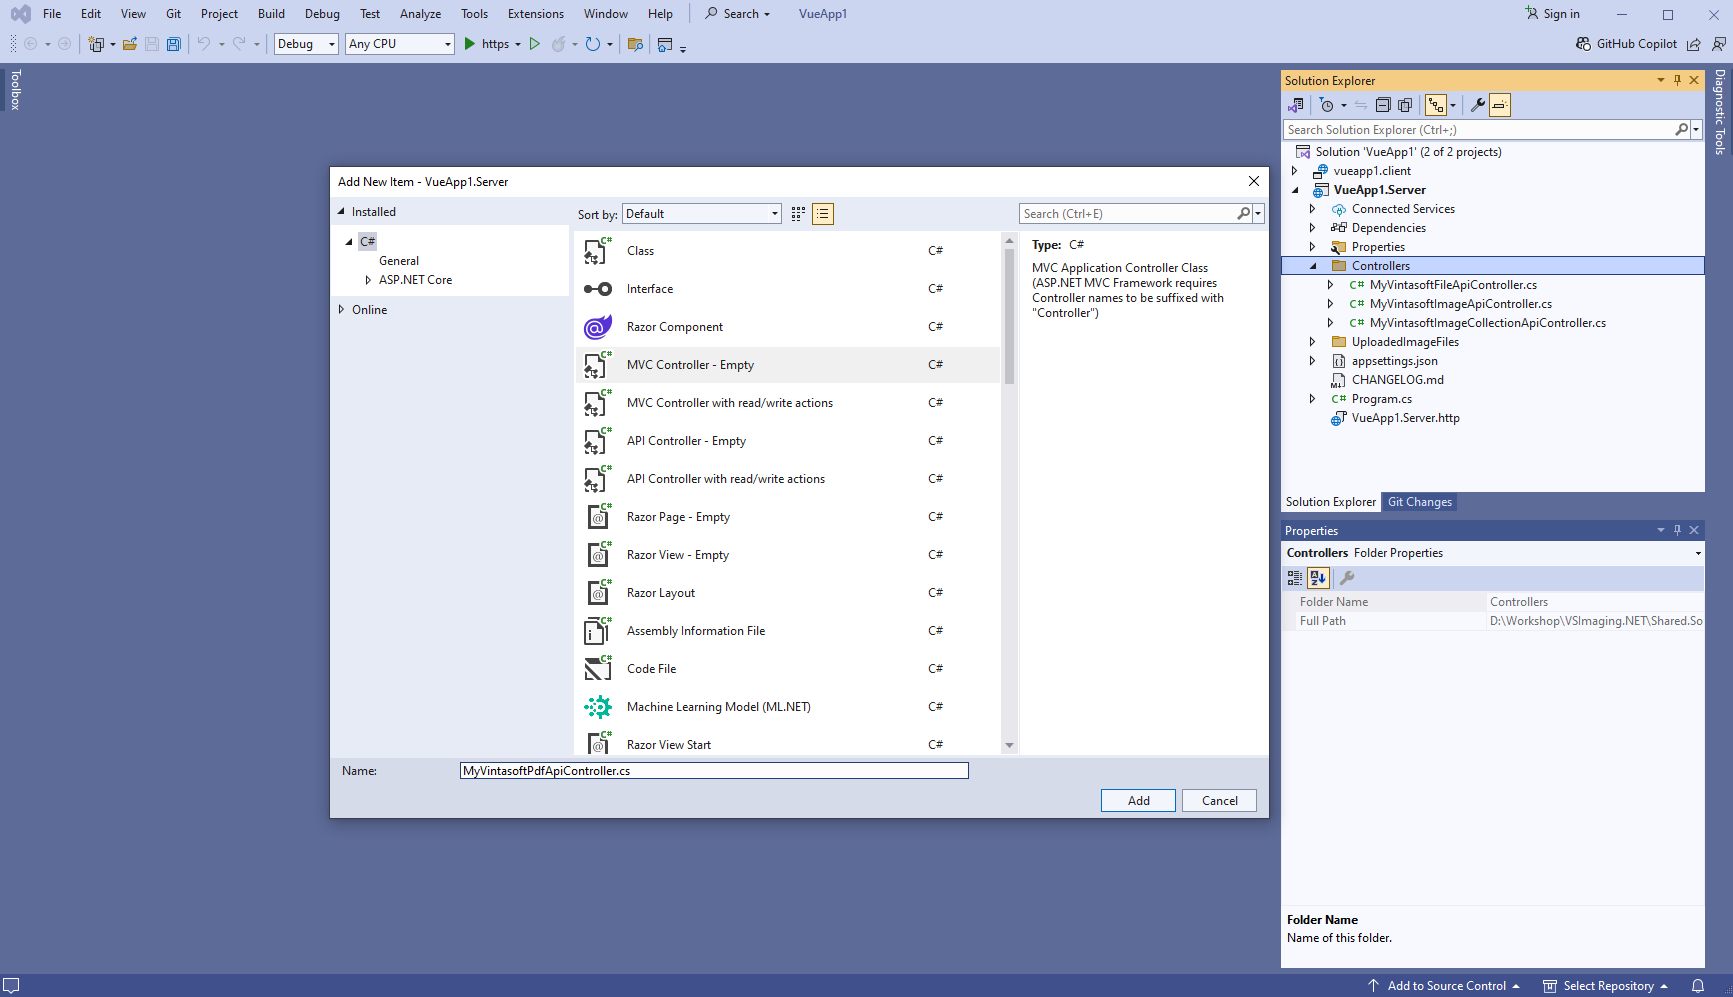The height and width of the screenshot is (997, 1733).
Task: Click the Name input field
Action: (x=714, y=771)
